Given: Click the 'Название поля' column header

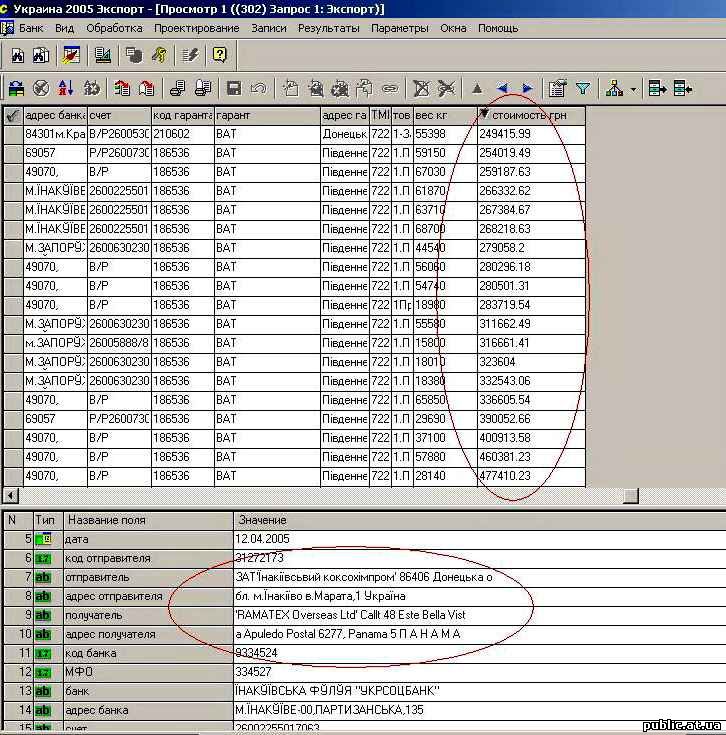Looking at the screenshot, I should pyautogui.click(x=148, y=520).
